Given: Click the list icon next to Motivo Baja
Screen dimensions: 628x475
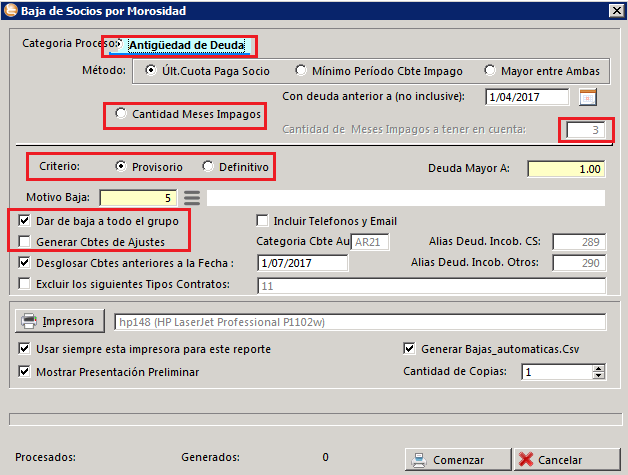Looking at the screenshot, I should coord(191,197).
